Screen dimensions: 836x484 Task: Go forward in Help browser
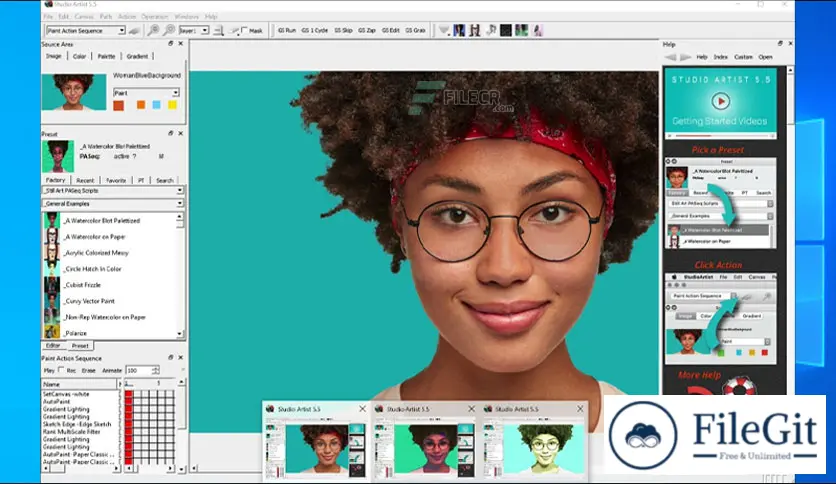[x=686, y=57]
